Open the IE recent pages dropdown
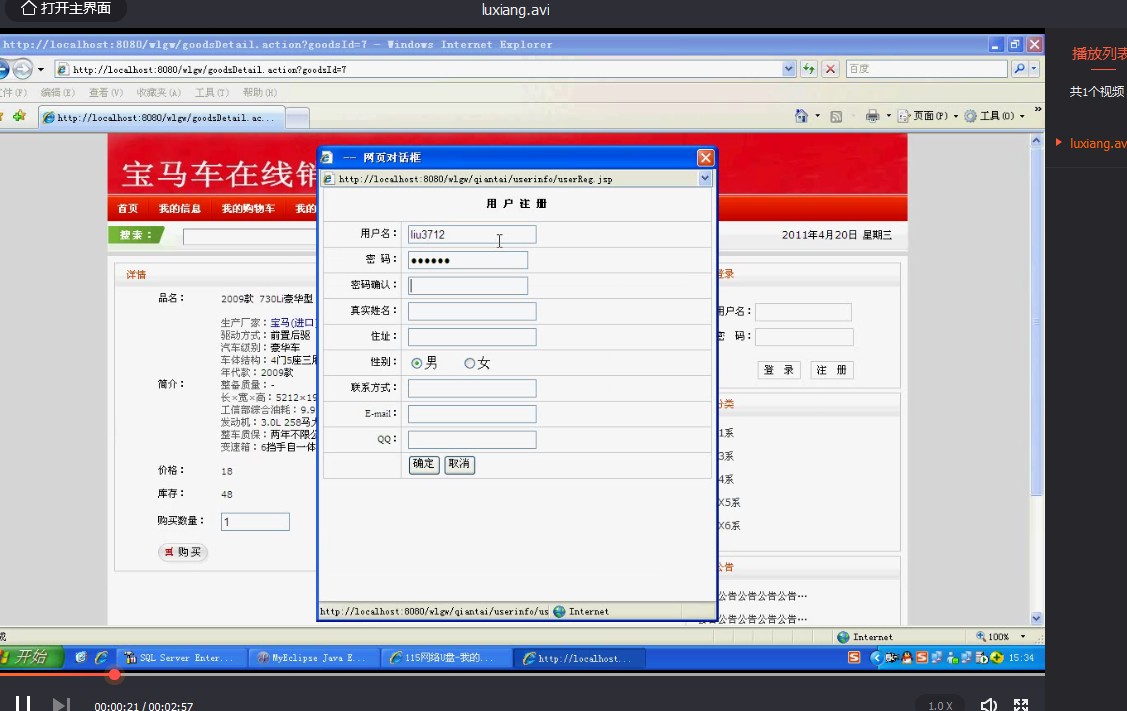1127x711 pixels. click(41, 70)
